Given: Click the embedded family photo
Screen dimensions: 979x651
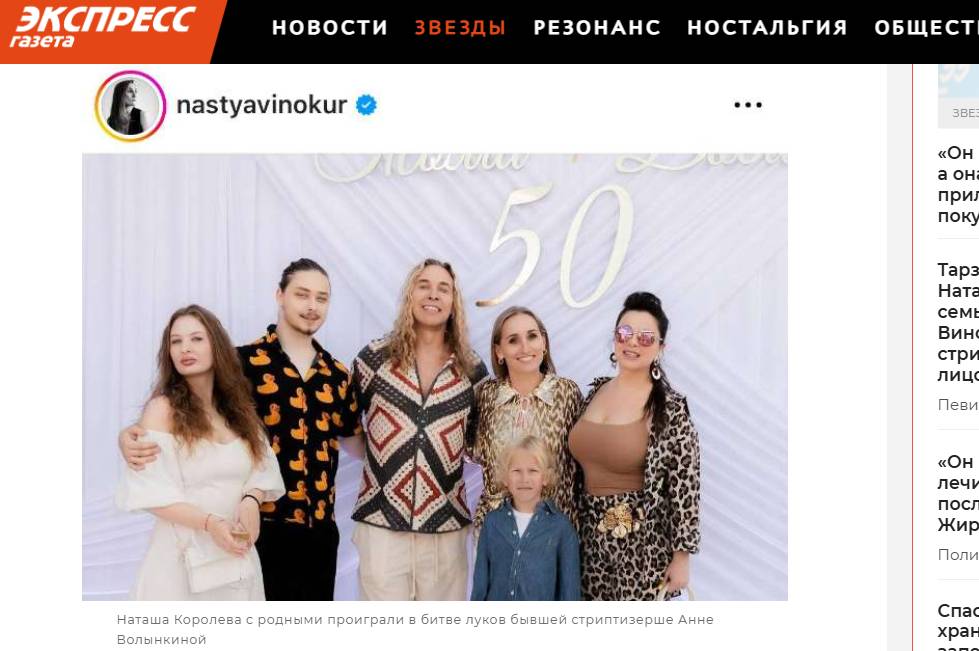Looking at the screenshot, I should click(435, 377).
